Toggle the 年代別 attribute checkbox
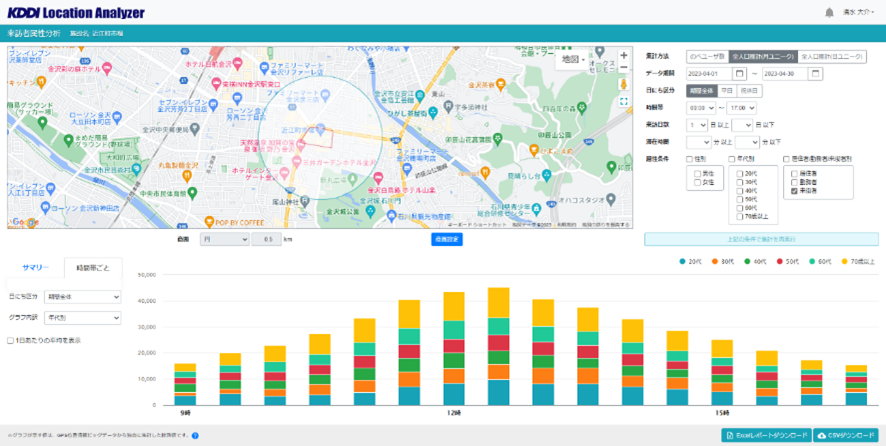The width and height of the screenshot is (886, 446). click(x=732, y=159)
